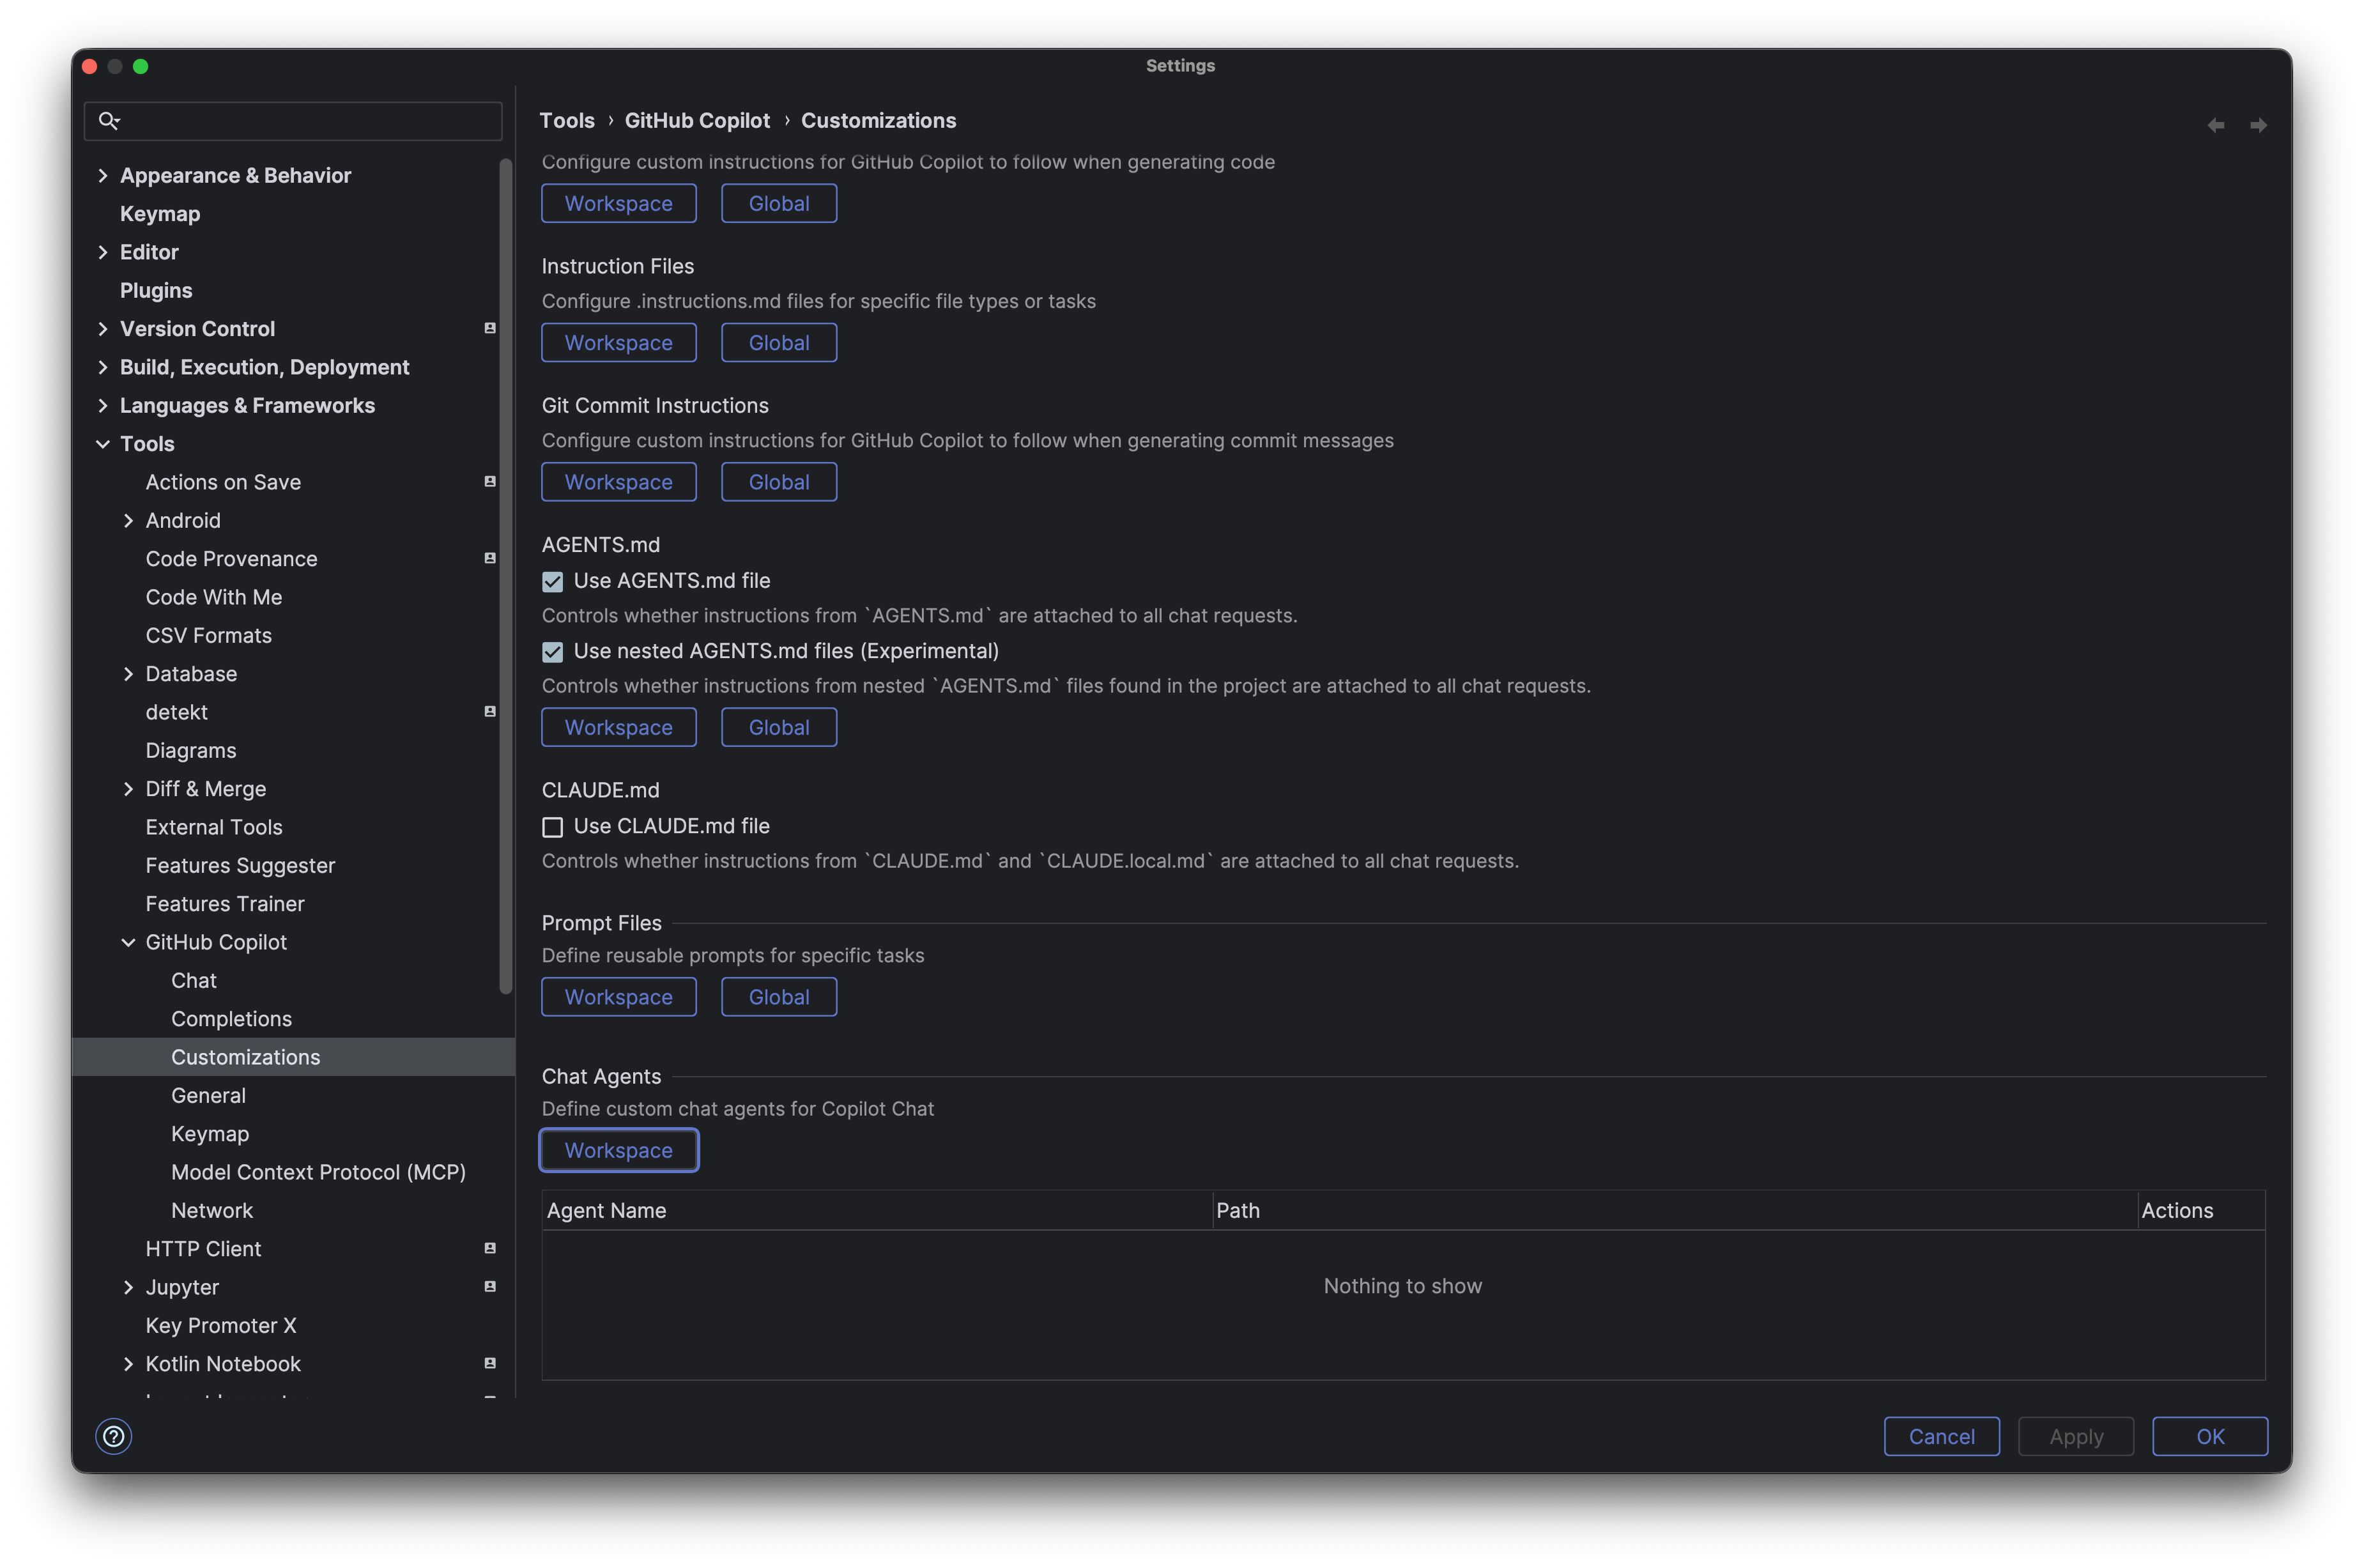2364x1568 pixels.
Task: Expand Languages & Frameworks group
Action: pos(102,405)
